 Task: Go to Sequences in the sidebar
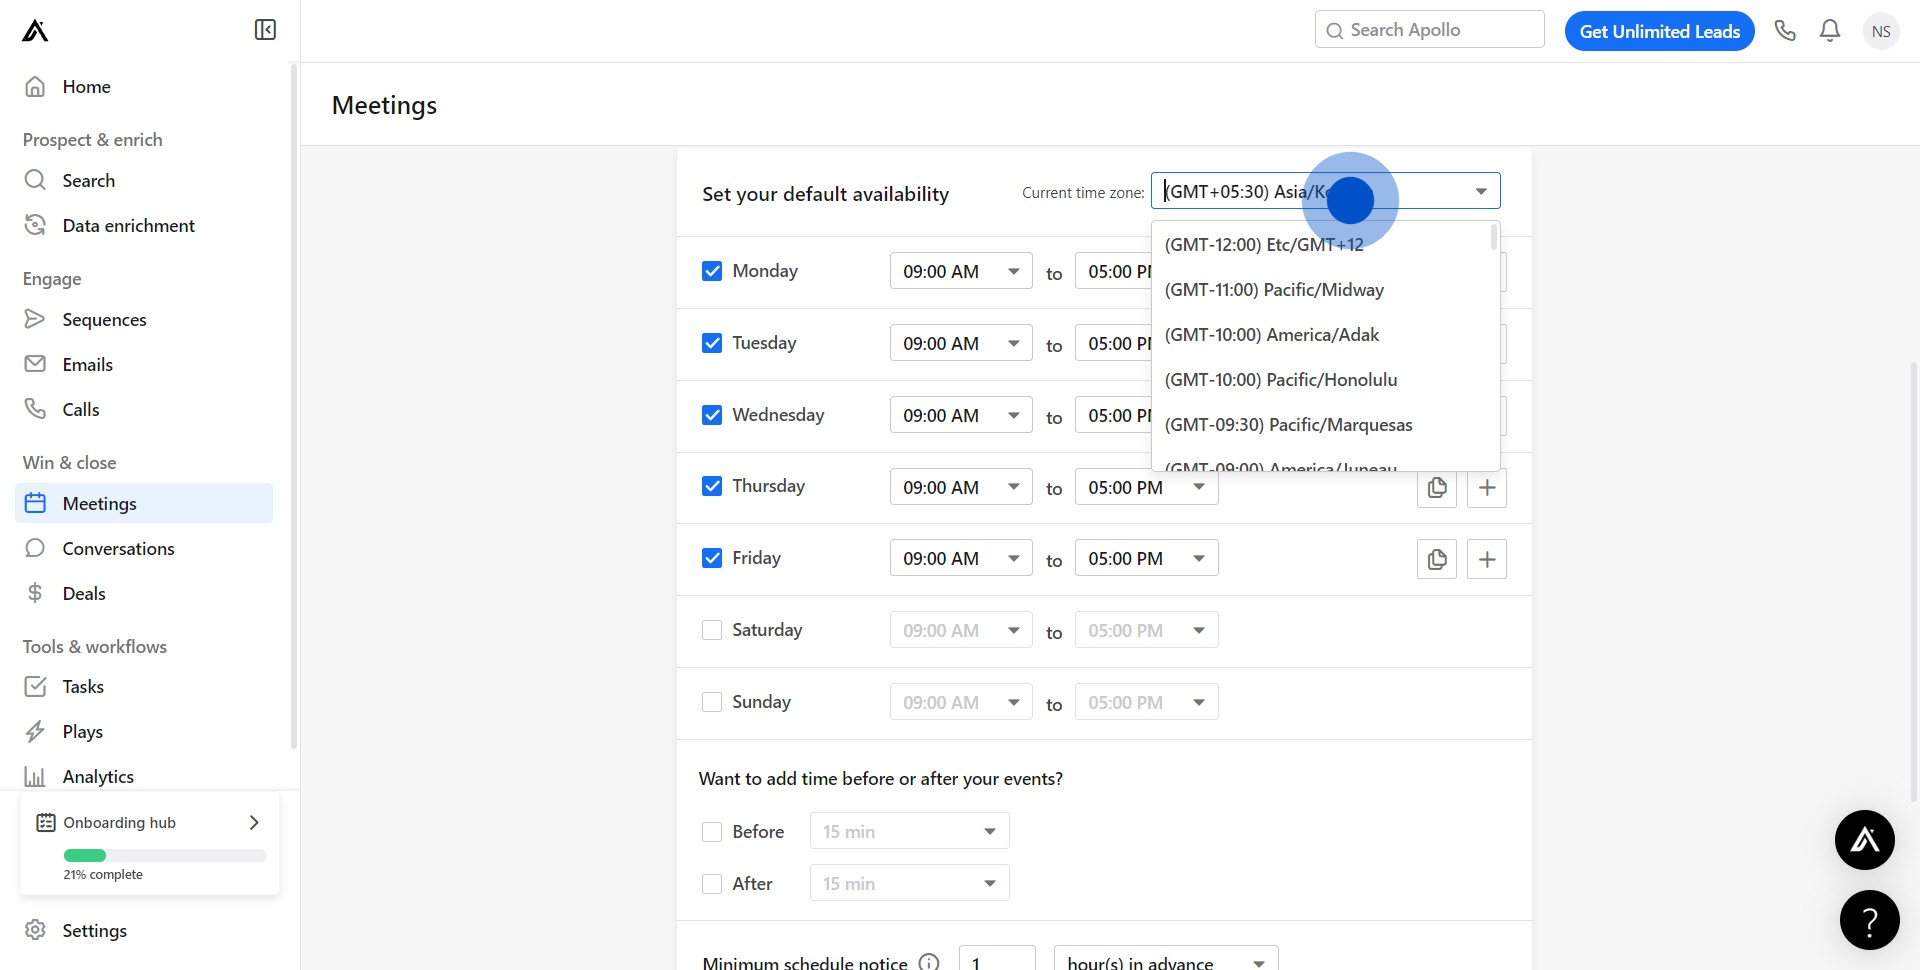click(x=104, y=320)
